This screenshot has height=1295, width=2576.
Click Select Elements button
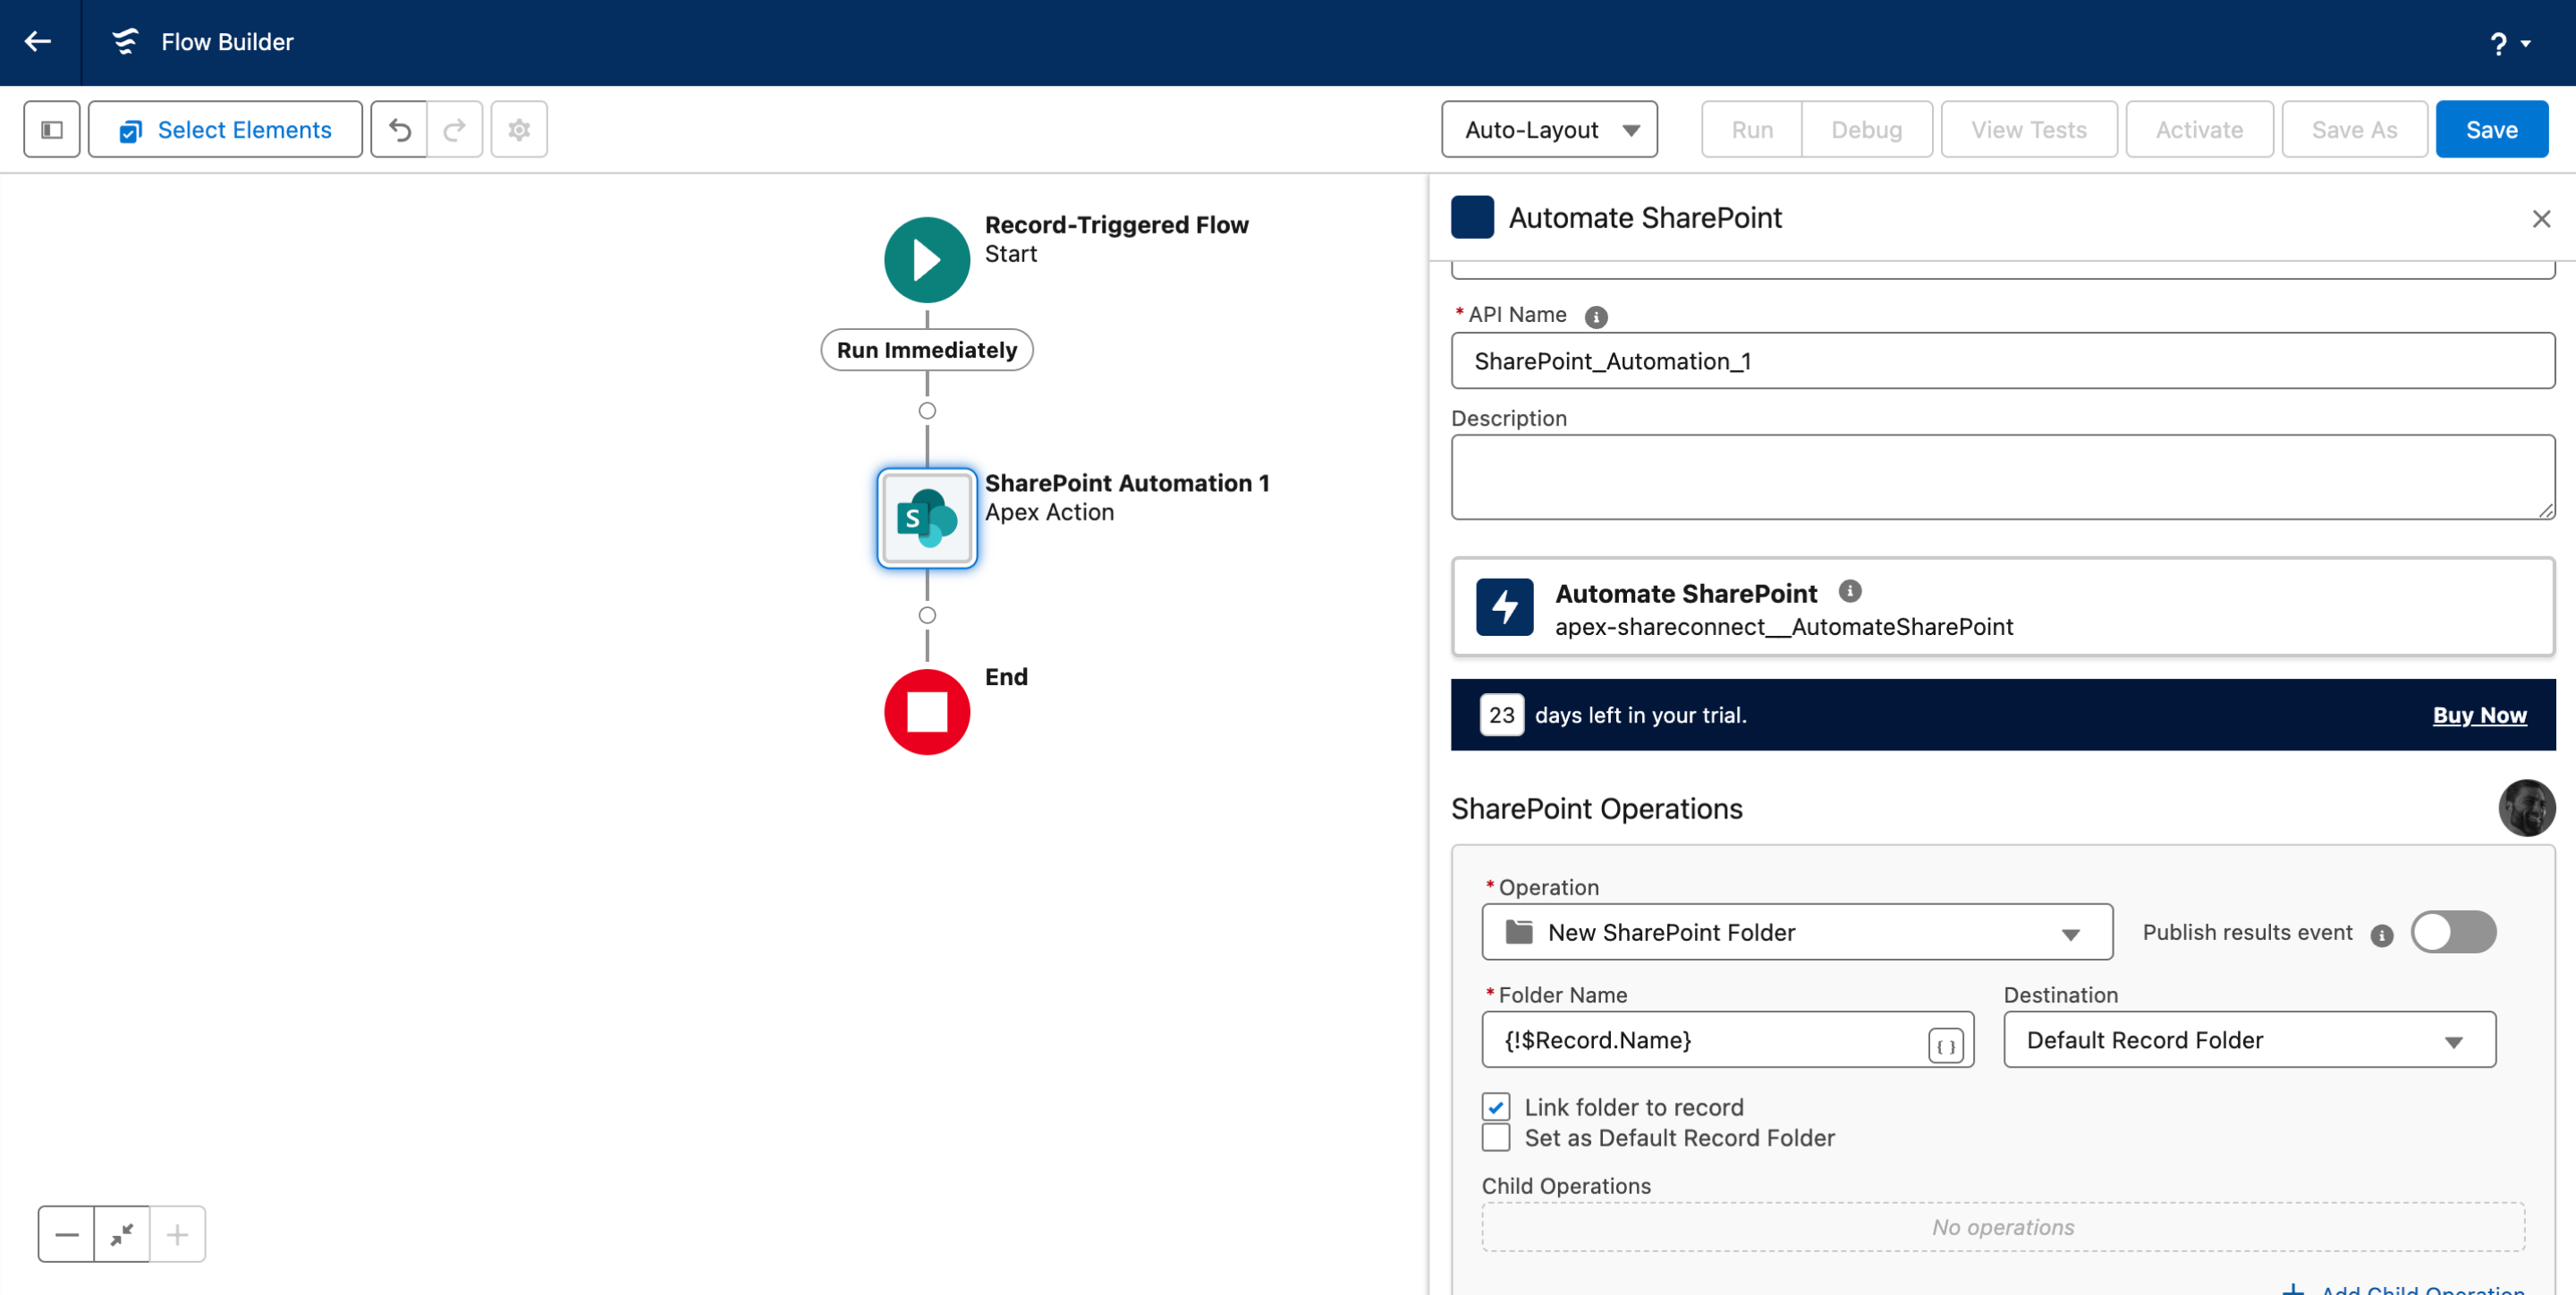pyautogui.click(x=225, y=129)
